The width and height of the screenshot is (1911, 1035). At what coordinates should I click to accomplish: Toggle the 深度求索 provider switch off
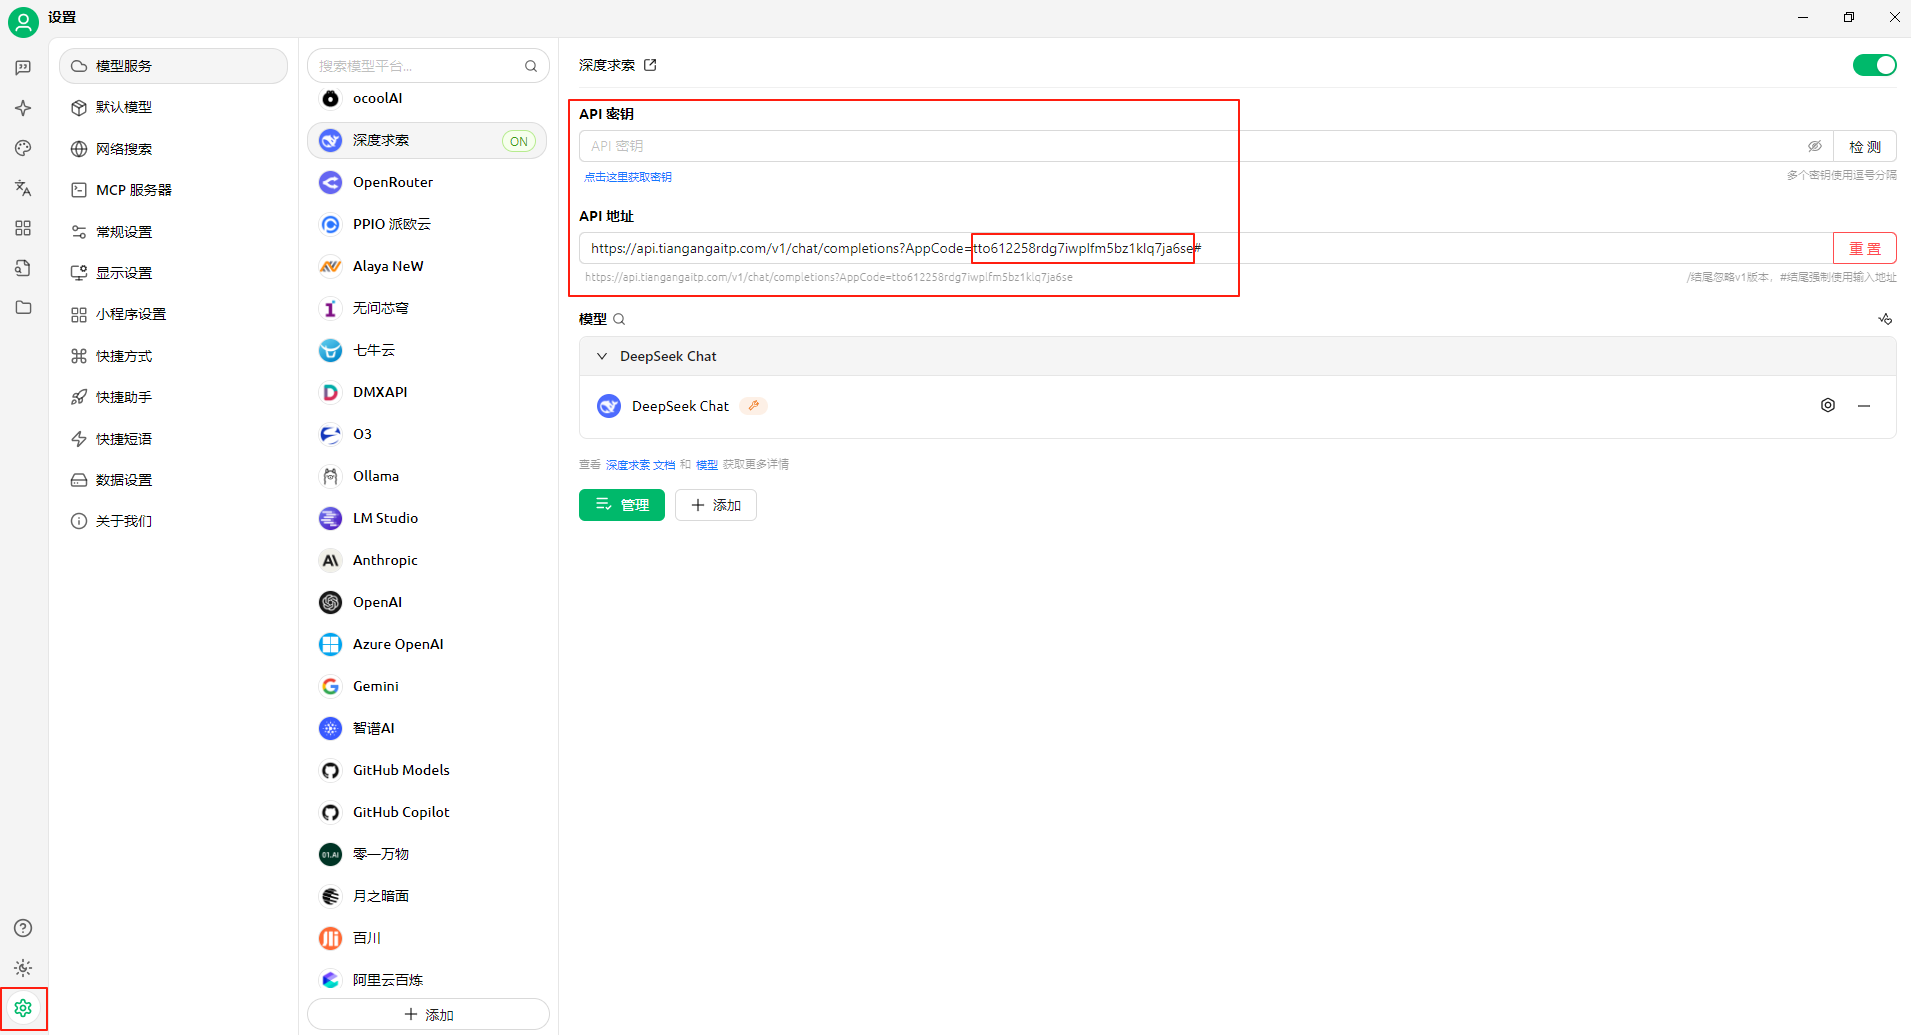coord(1875,64)
